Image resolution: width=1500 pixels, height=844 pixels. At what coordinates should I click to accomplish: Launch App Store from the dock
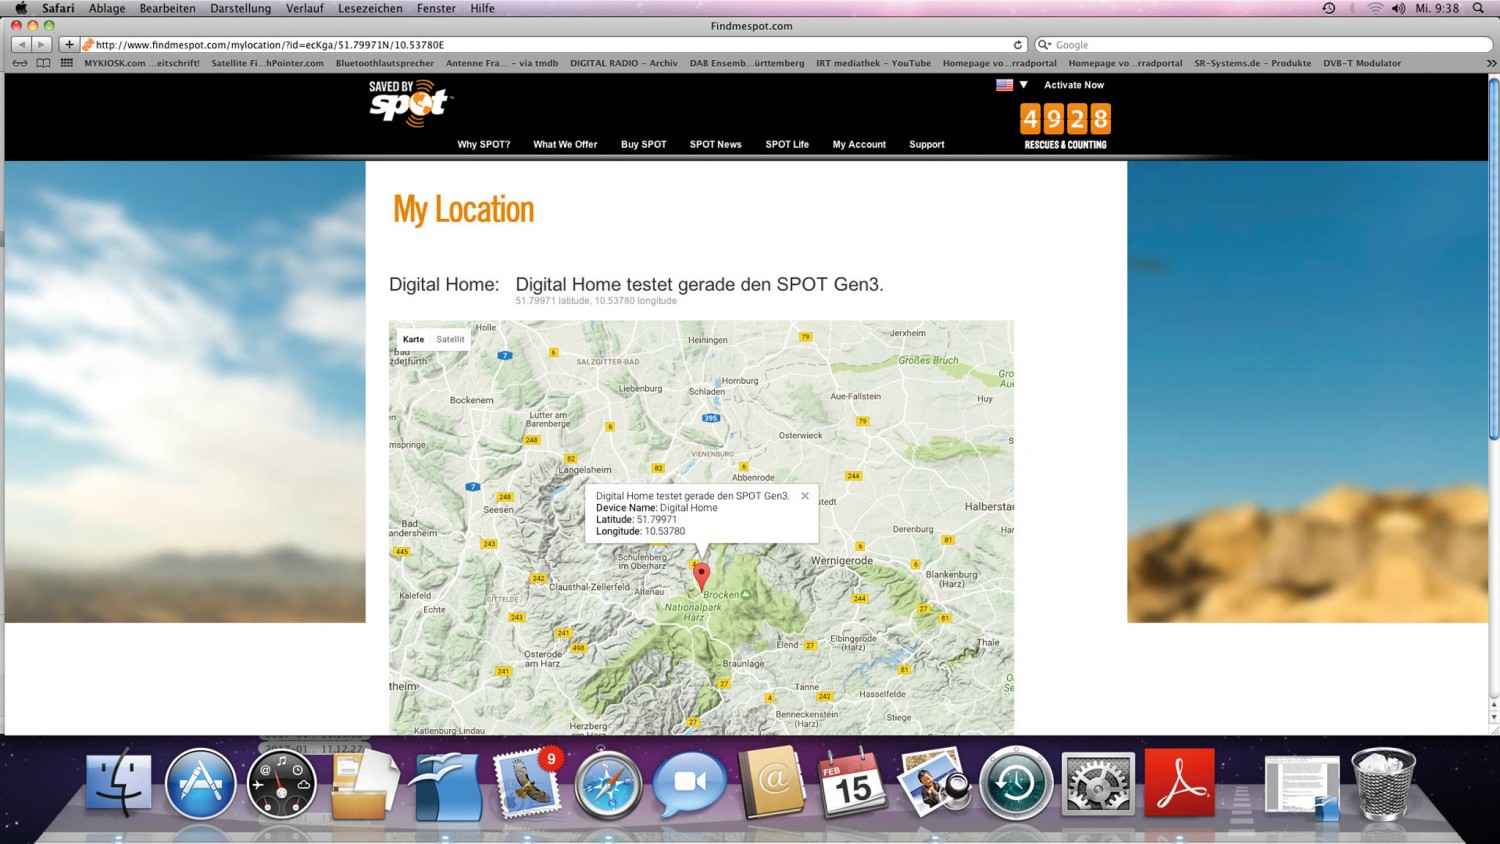coord(200,783)
